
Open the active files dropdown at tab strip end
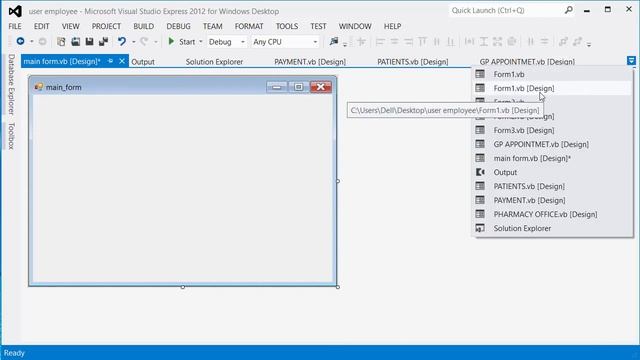coord(631,61)
